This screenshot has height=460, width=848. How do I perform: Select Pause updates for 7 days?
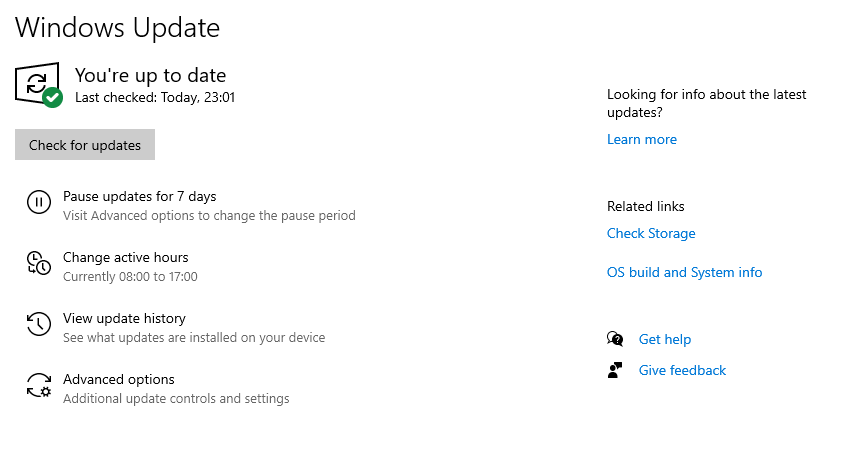coord(140,196)
